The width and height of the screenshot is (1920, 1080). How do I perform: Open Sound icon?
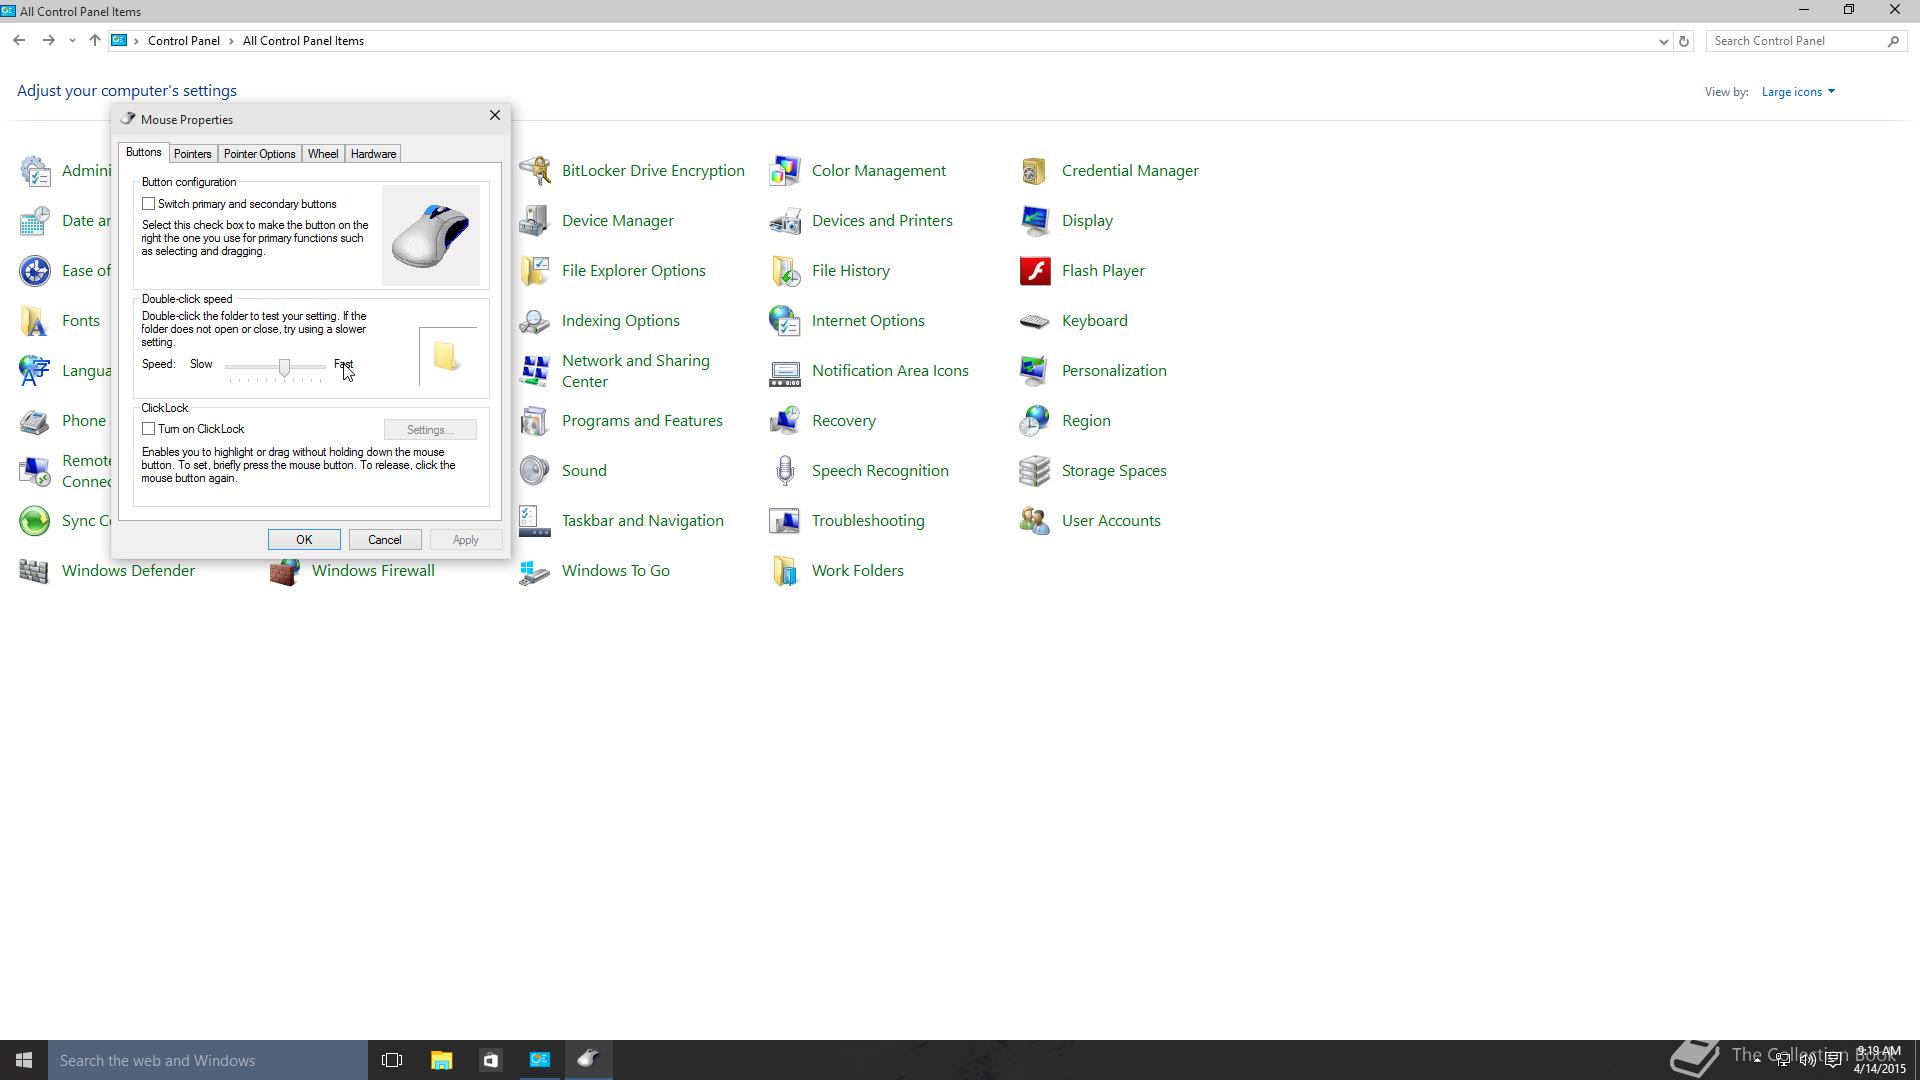click(x=535, y=471)
